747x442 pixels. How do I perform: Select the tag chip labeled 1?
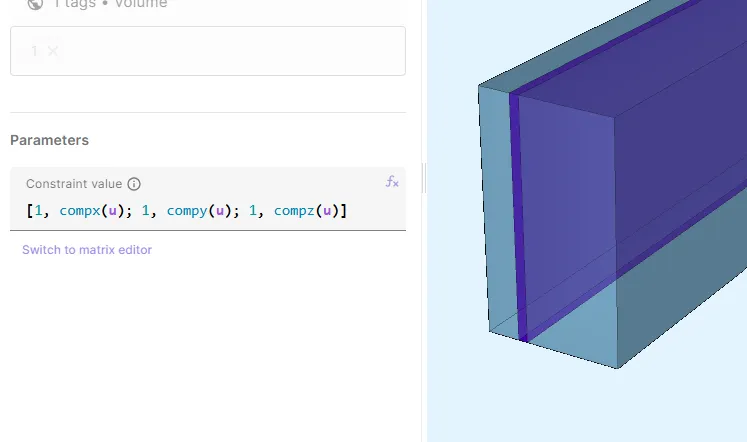click(x=34, y=51)
